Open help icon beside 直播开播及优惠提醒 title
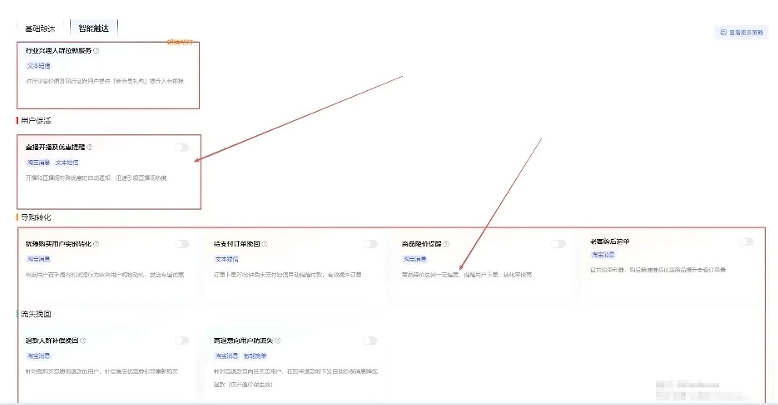Screen dimensions: 778x405 [x=90, y=147]
